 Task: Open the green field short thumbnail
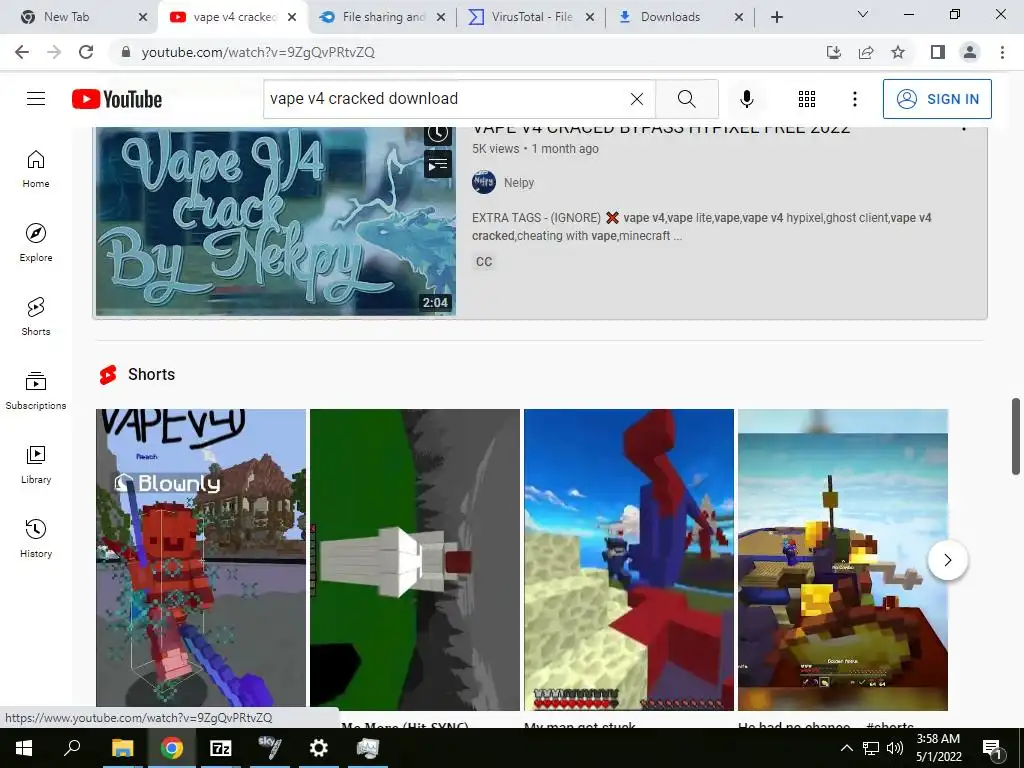415,559
